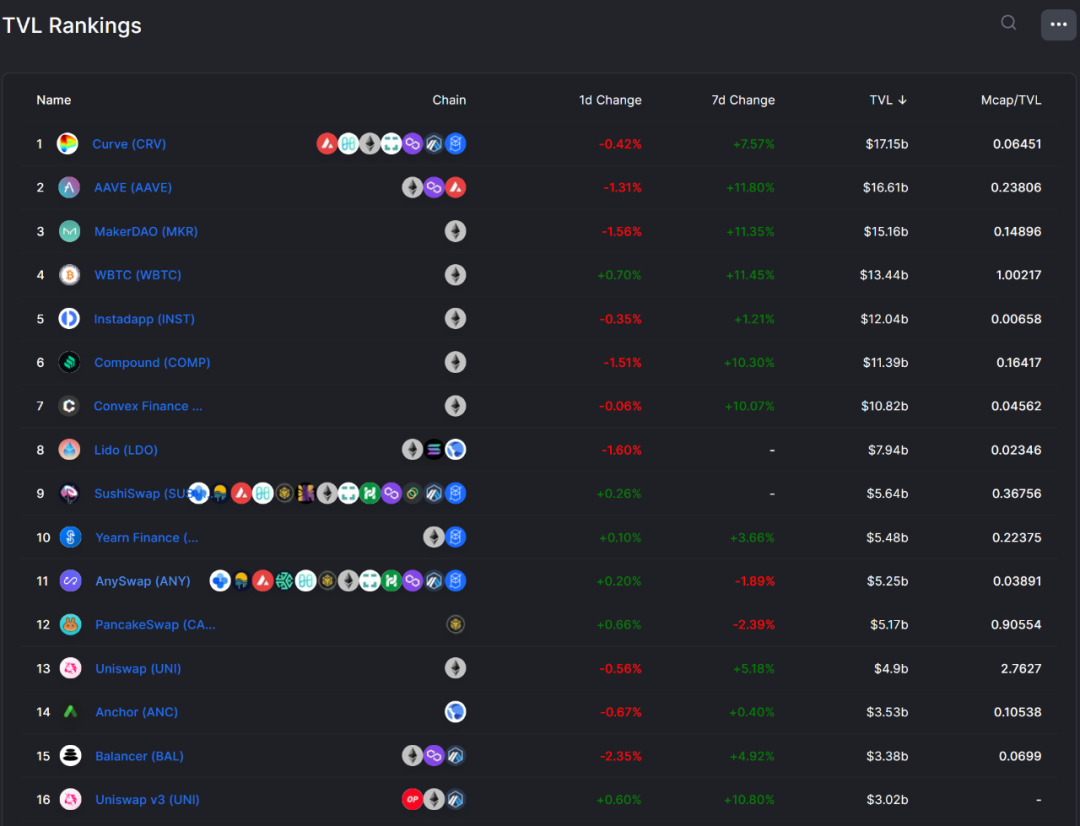Click the Optimism chain icon in Uniswap v3 row
Screen dimensions: 1080x826
pyautogui.click(x=412, y=800)
